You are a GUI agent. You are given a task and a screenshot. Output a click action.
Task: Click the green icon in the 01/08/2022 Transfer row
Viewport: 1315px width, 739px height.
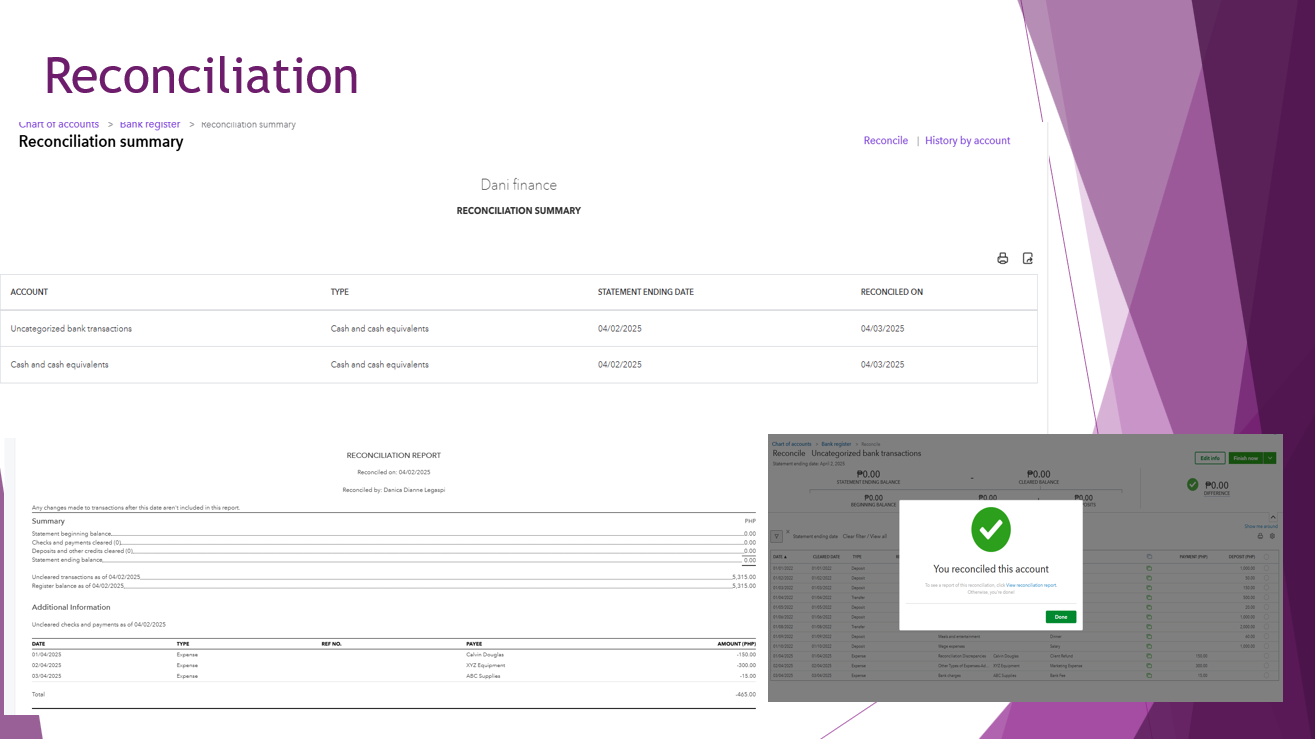tap(1149, 626)
